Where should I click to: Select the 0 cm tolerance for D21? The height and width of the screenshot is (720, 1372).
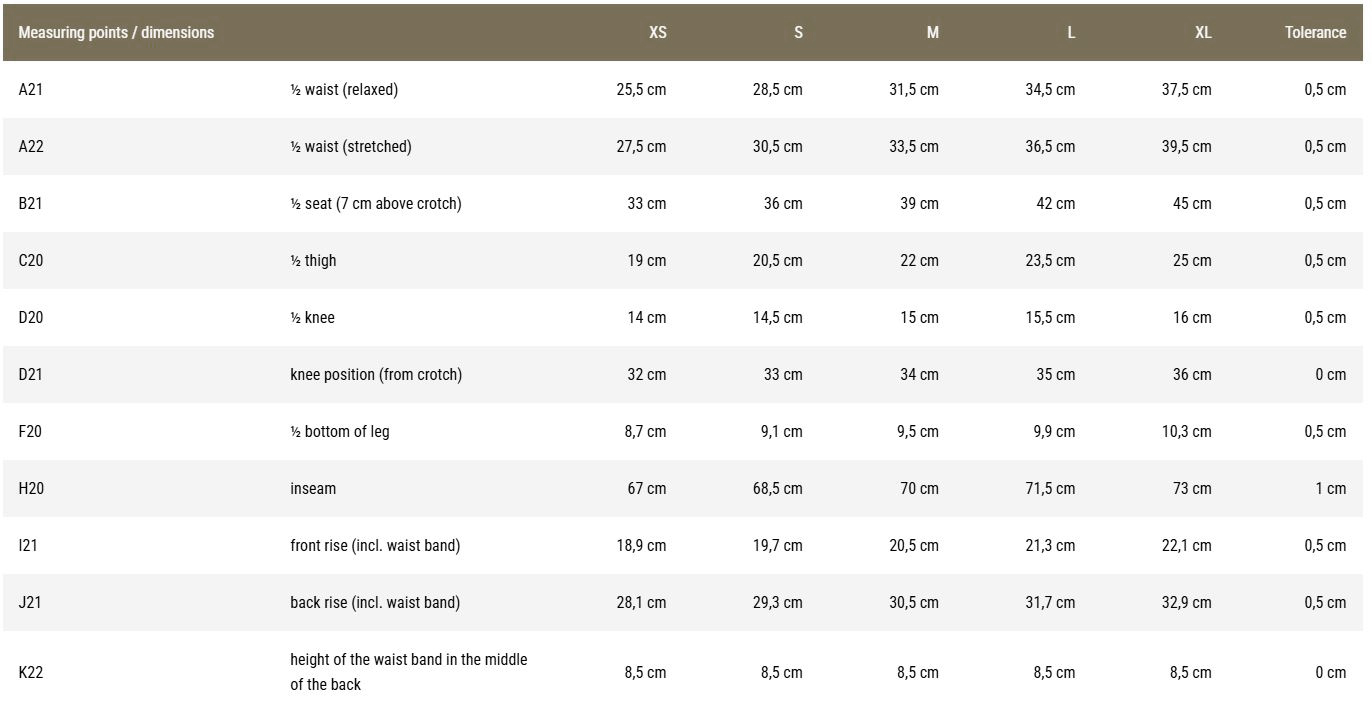click(1330, 374)
